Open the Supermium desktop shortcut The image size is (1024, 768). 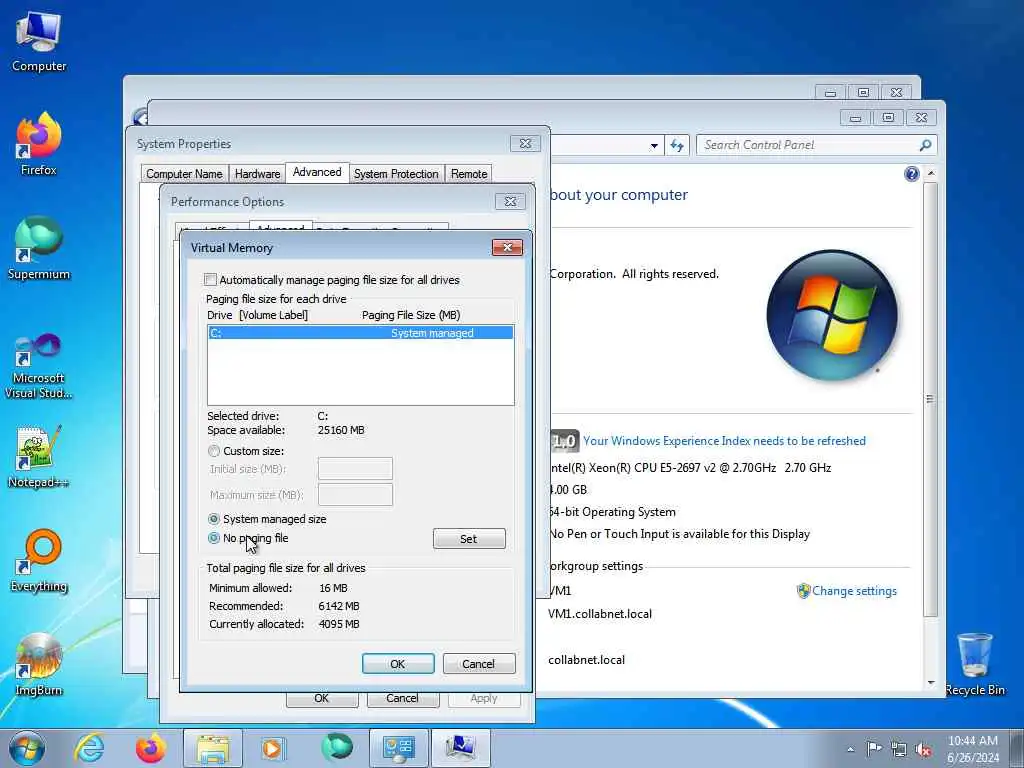[39, 248]
